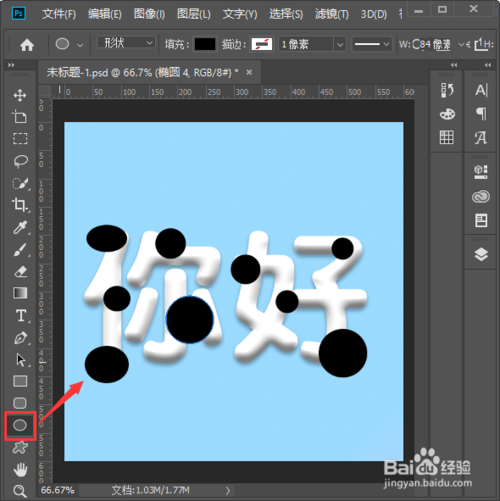Click the 文档:1.03M/1.77M status text
The height and width of the screenshot is (501, 500).
pos(150,490)
